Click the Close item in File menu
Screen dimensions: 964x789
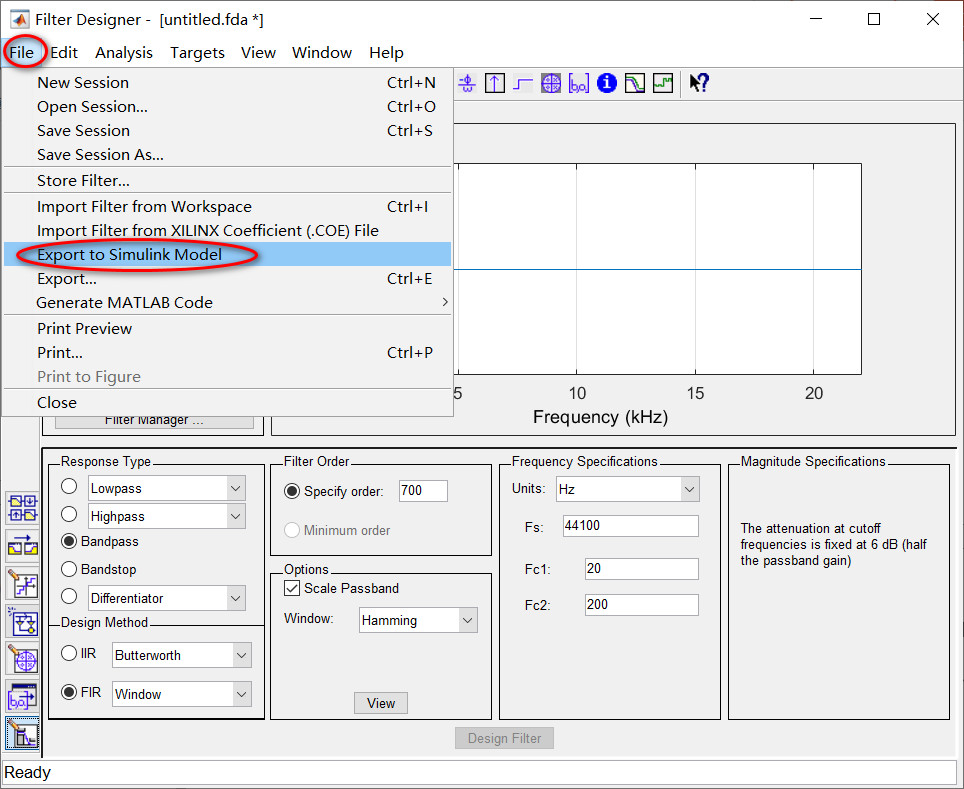227,402
